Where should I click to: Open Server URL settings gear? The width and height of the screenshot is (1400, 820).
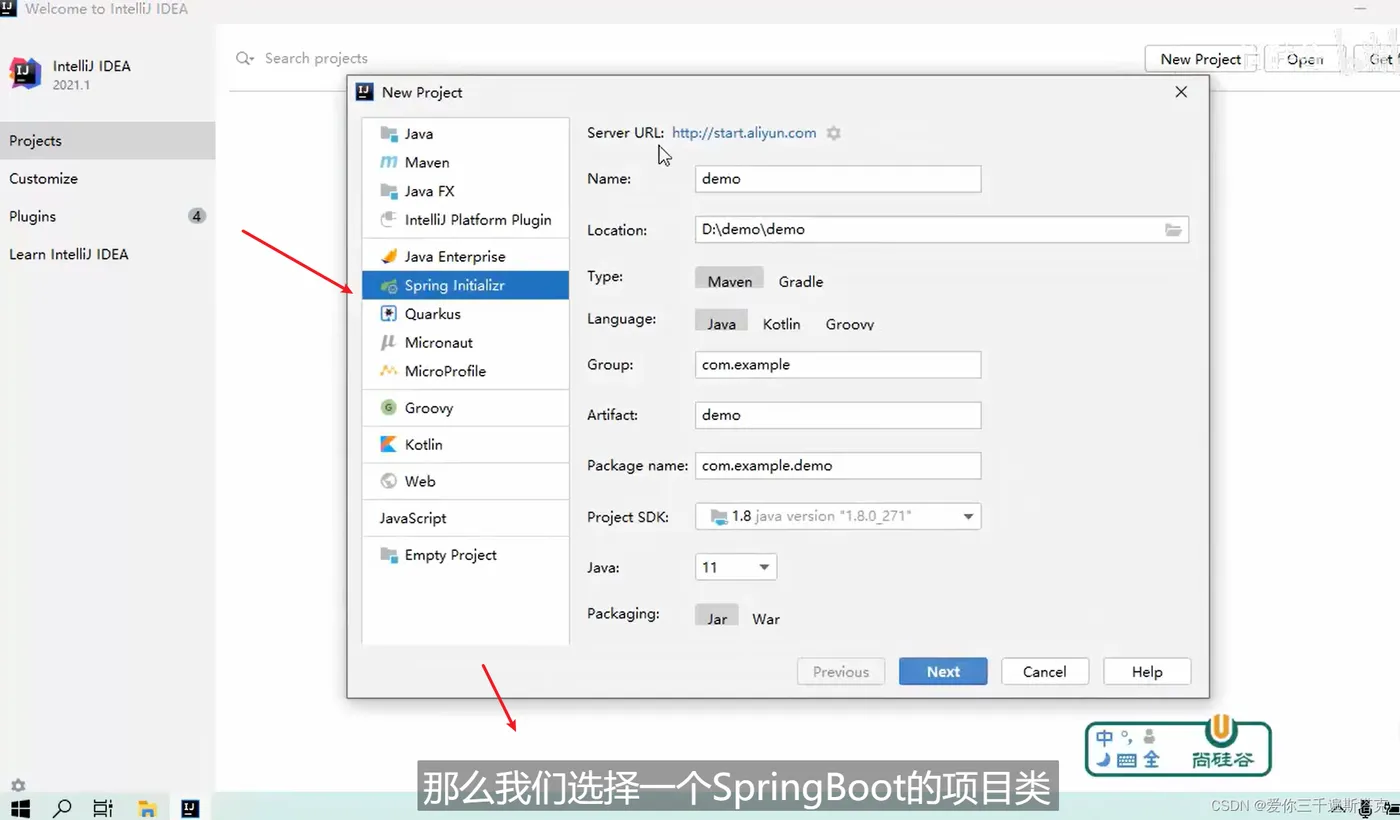pyautogui.click(x=834, y=133)
